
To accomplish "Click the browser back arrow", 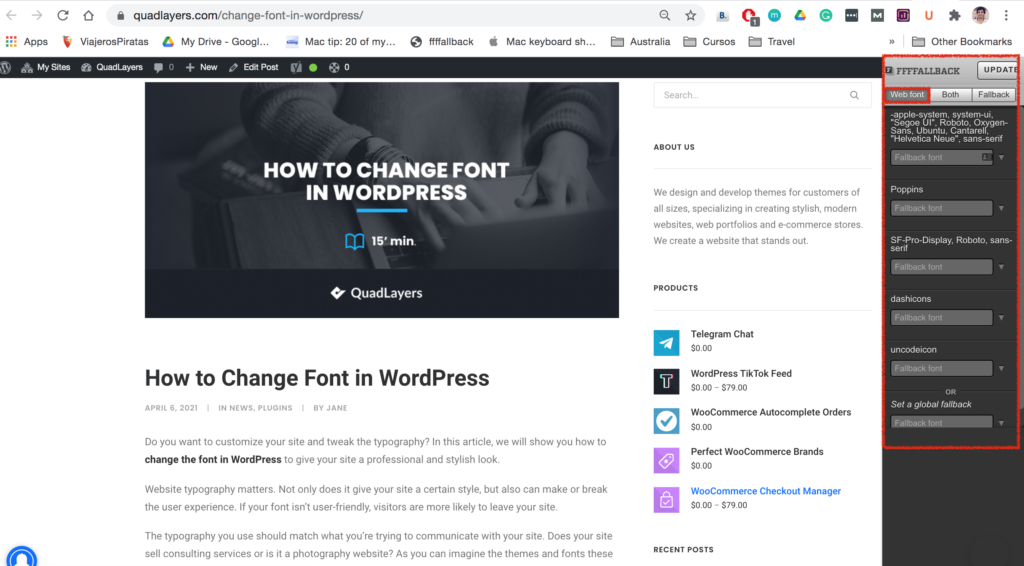I will point(12,15).
